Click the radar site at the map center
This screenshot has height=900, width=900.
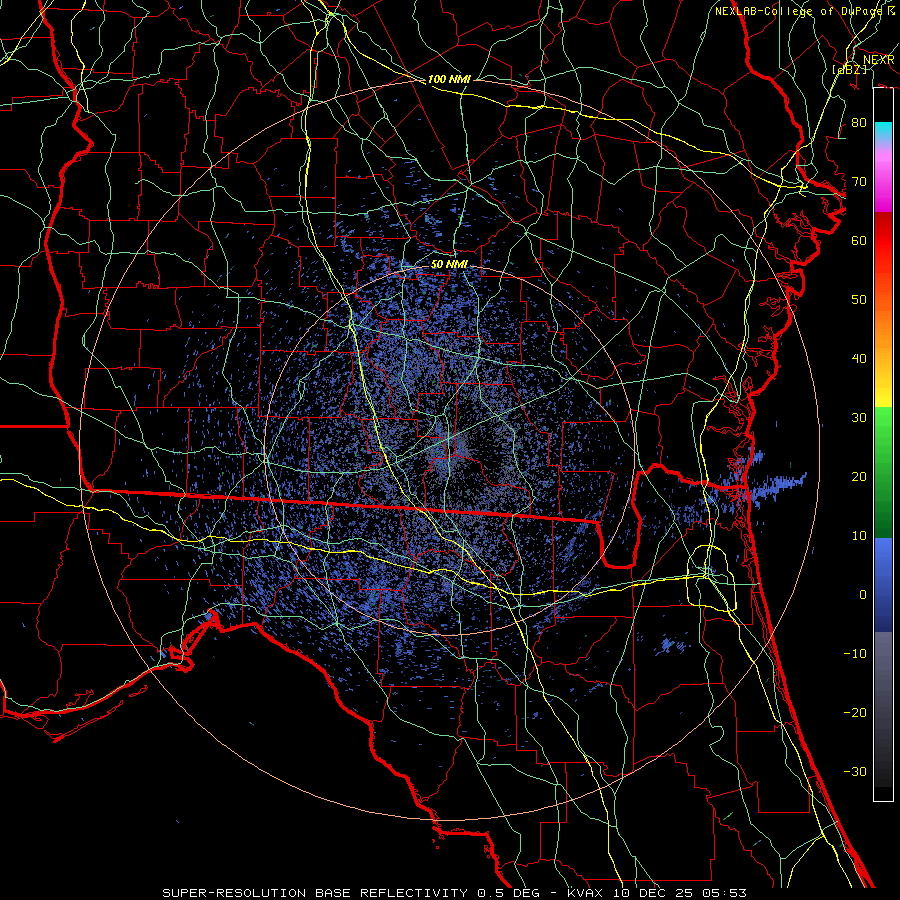[449, 452]
